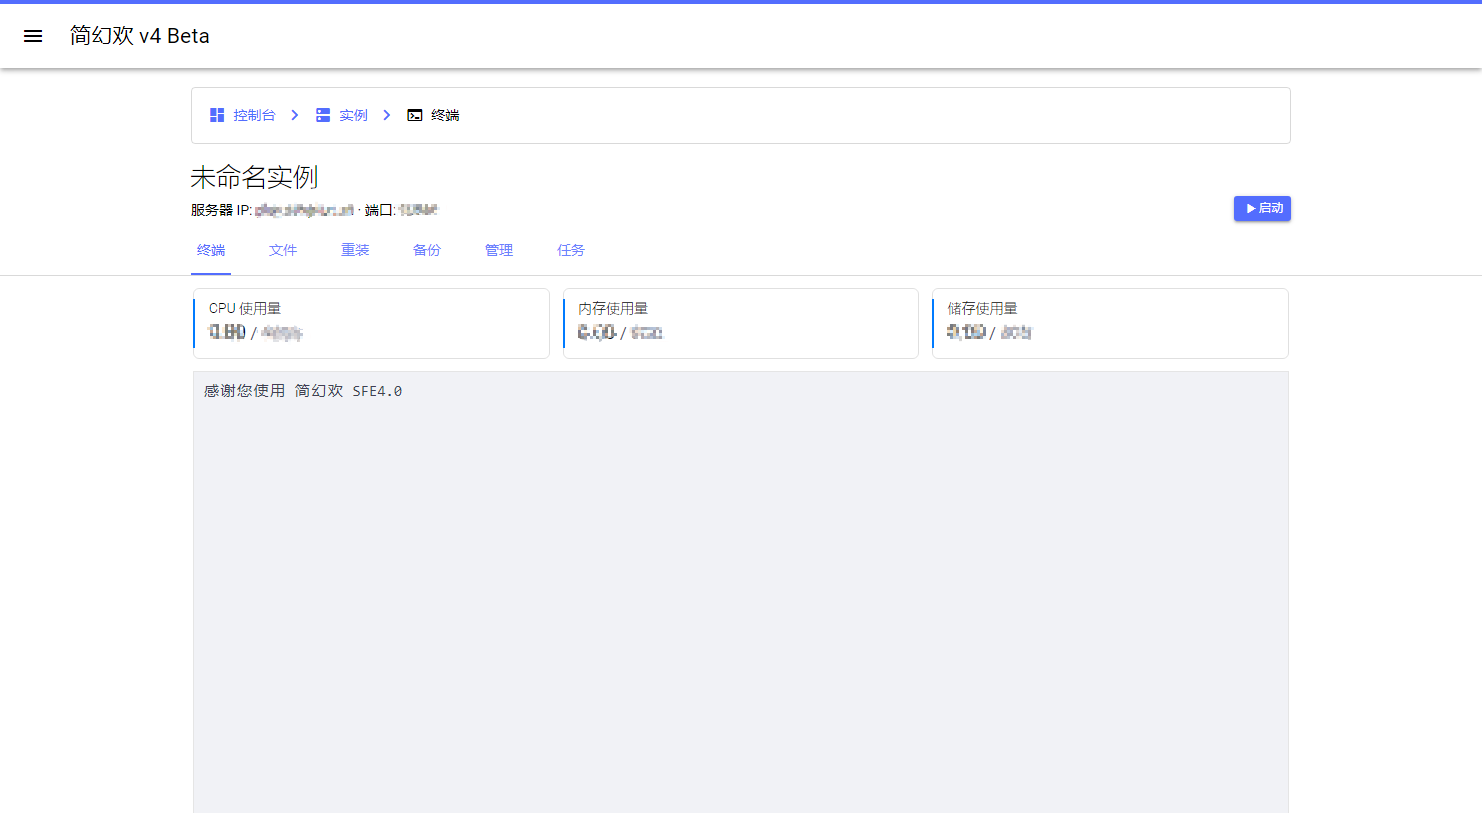Viewport: 1482px width, 813px height.
Task: Click the first breadcrumb chevron separator
Action: click(295, 115)
